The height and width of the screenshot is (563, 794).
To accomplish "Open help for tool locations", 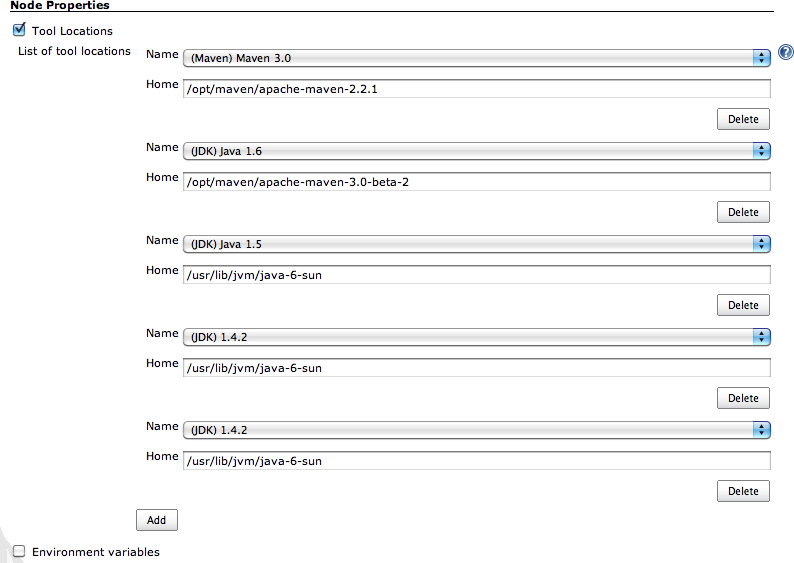I will pos(785,52).
